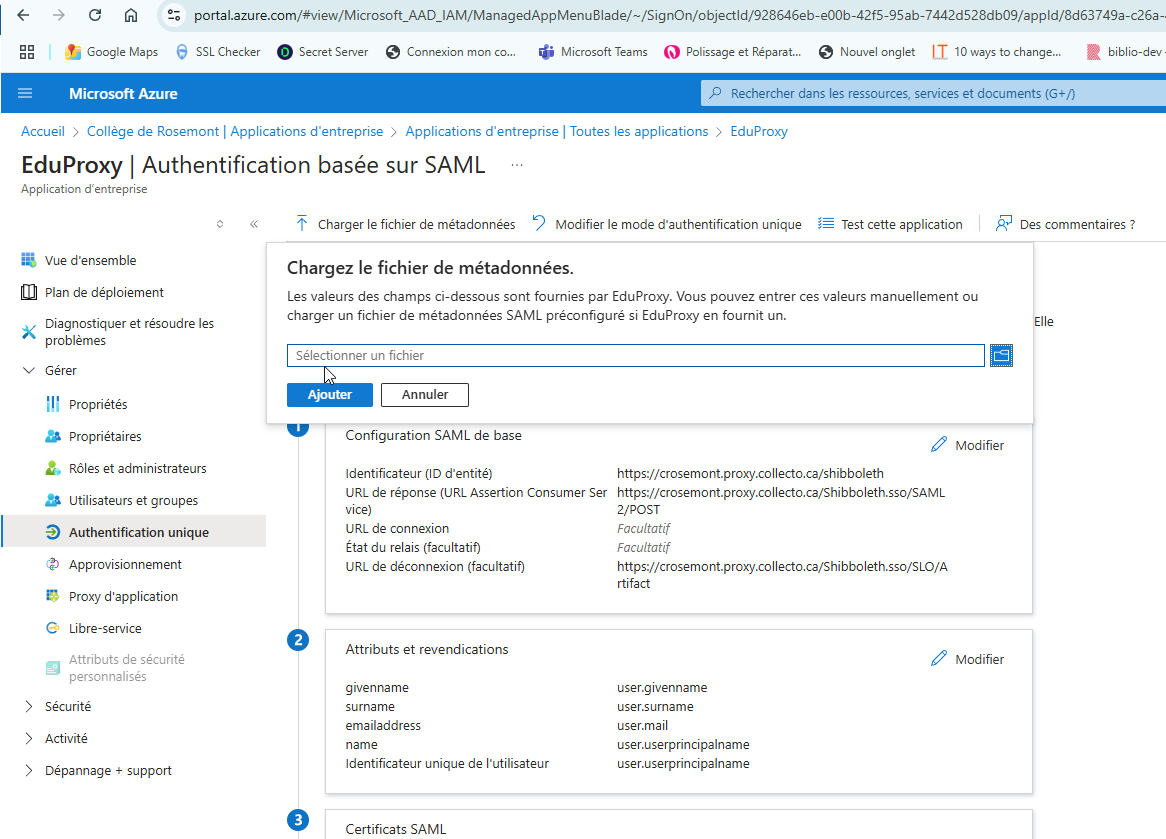This screenshot has height=839, width=1166.
Task: Reload the page with browser refresh icon
Action: point(95,15)
